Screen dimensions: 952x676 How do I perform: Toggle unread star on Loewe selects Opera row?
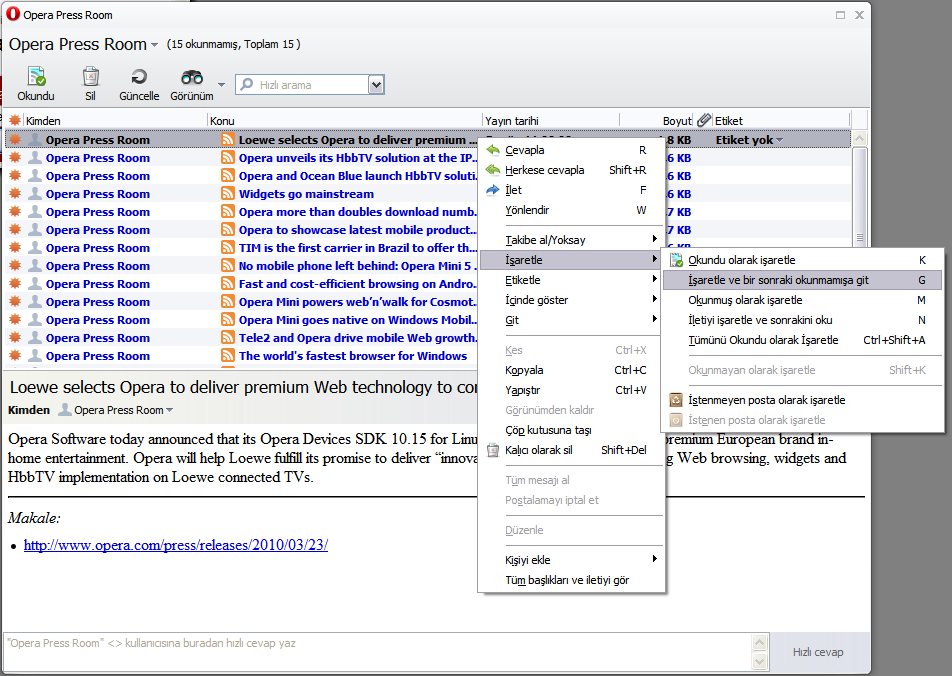click(x=15, y=140)
